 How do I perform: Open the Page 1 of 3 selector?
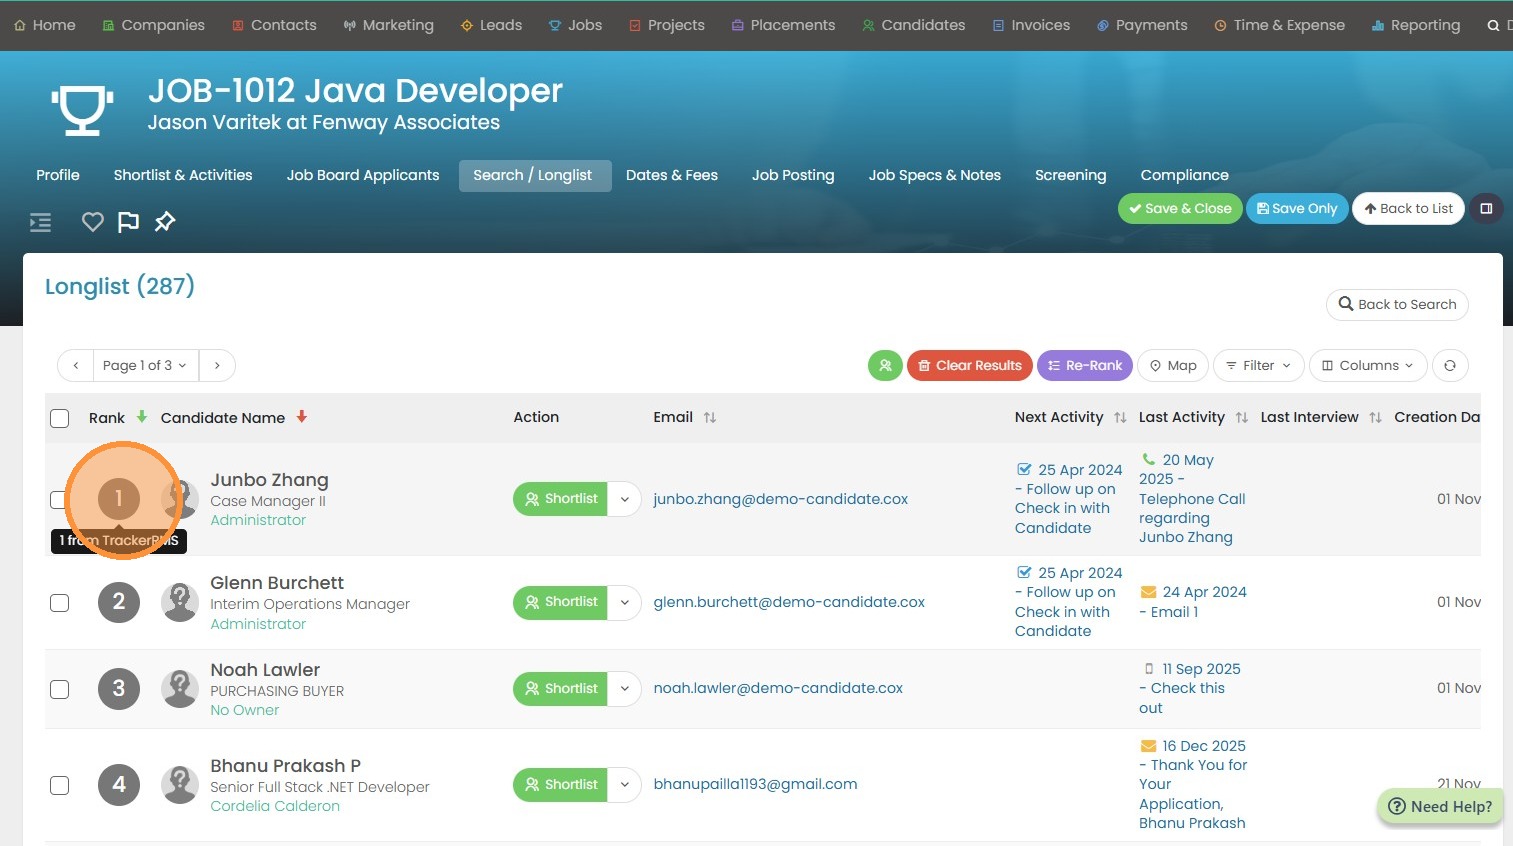pyautogui.click(x=145, y=366)
